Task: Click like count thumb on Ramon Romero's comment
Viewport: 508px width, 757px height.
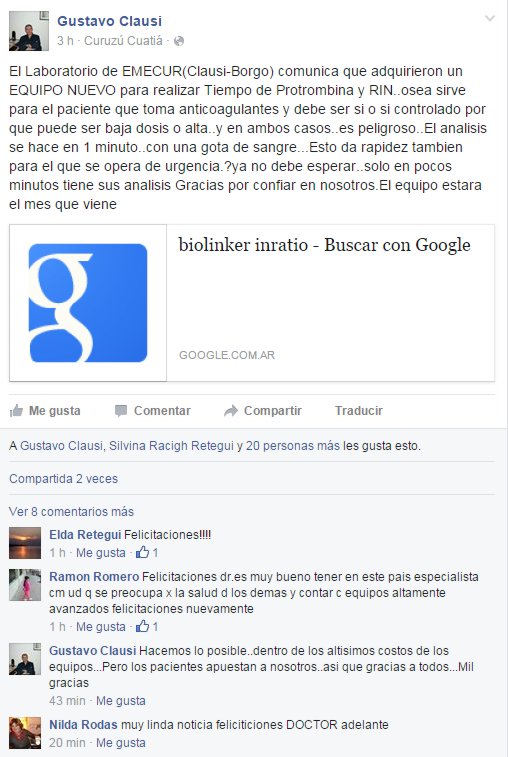Action: click(142, 627)
